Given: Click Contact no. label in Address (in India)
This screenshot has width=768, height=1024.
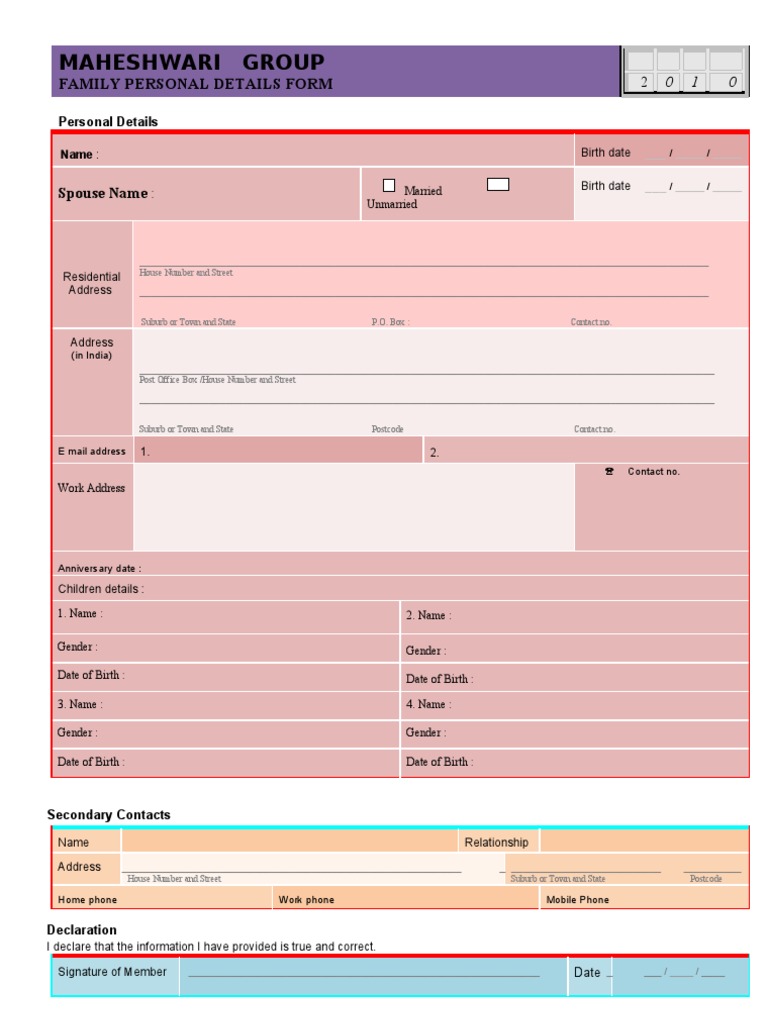Looking at the screenshot, I should coord(594,429).
